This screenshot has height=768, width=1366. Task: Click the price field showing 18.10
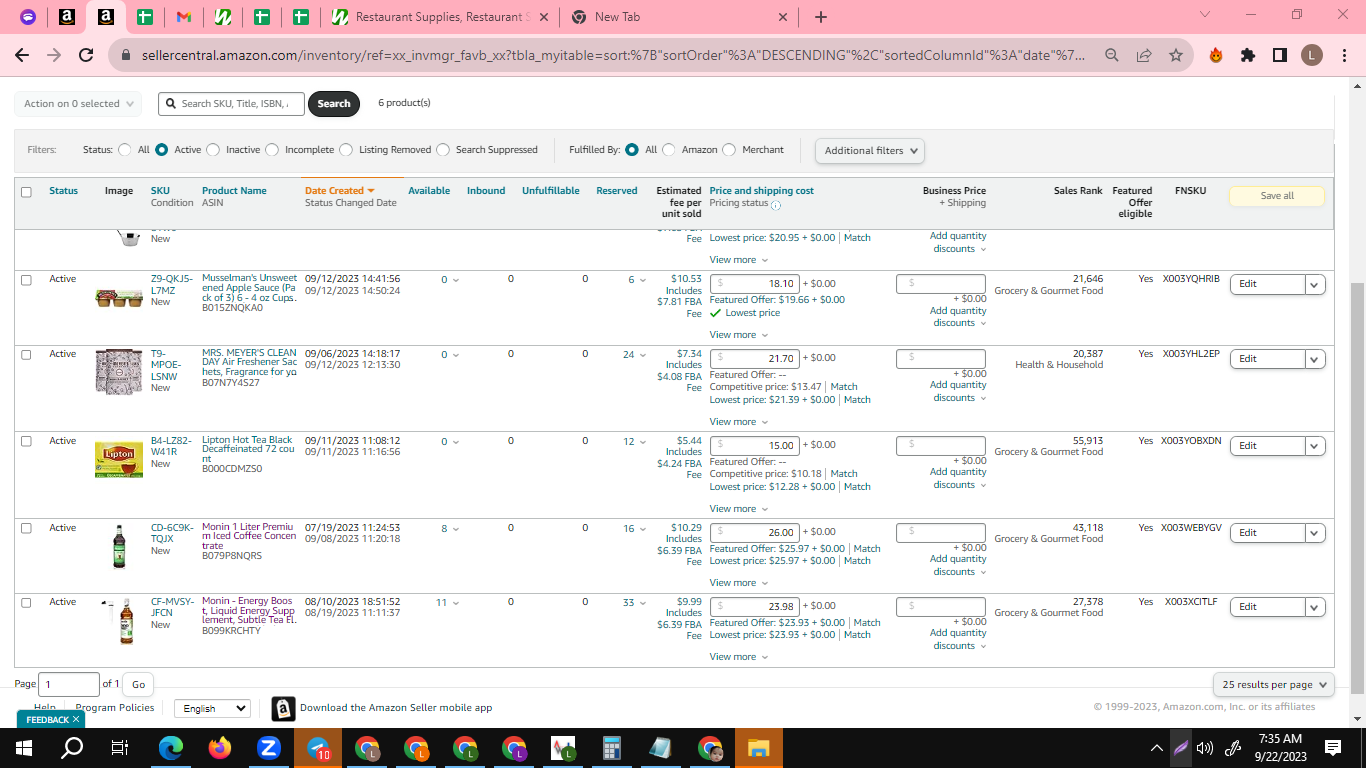point(754,284)
